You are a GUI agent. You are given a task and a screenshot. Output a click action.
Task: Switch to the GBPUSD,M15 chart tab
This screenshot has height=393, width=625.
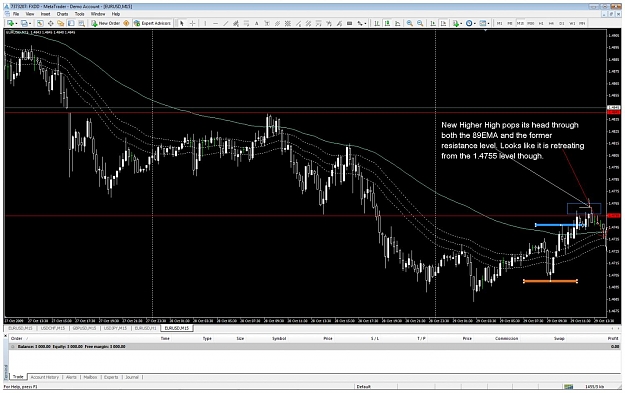[x=84, y=328]
